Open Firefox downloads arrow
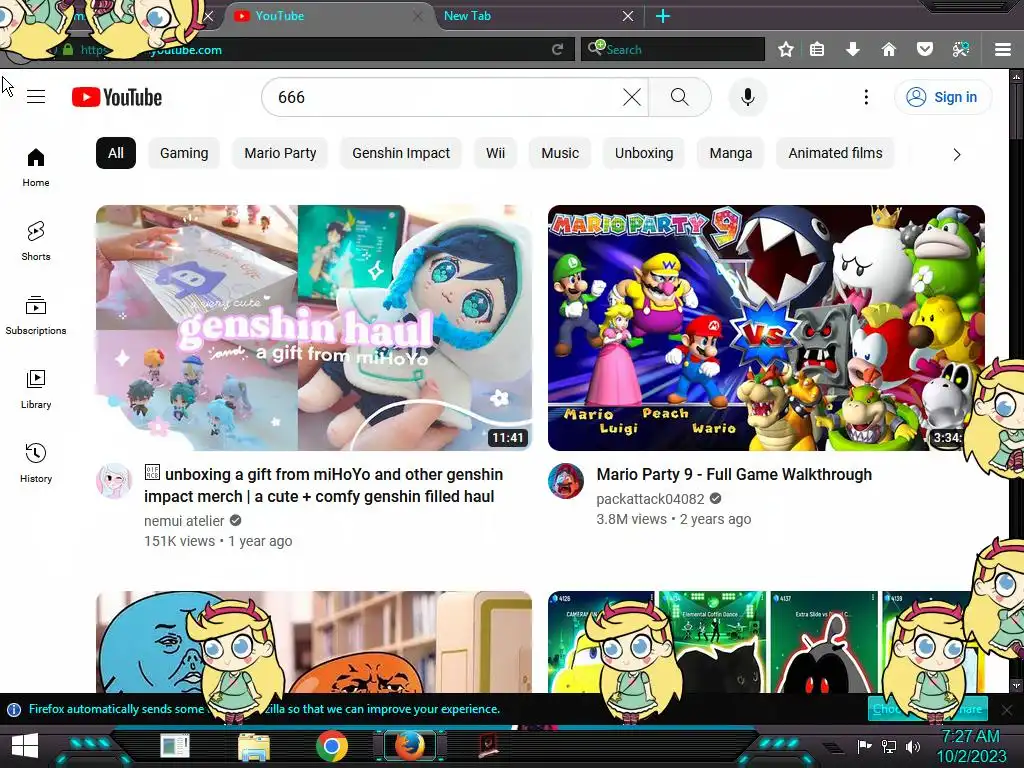This screenshot has width=1024, height=768. [853, 50]
